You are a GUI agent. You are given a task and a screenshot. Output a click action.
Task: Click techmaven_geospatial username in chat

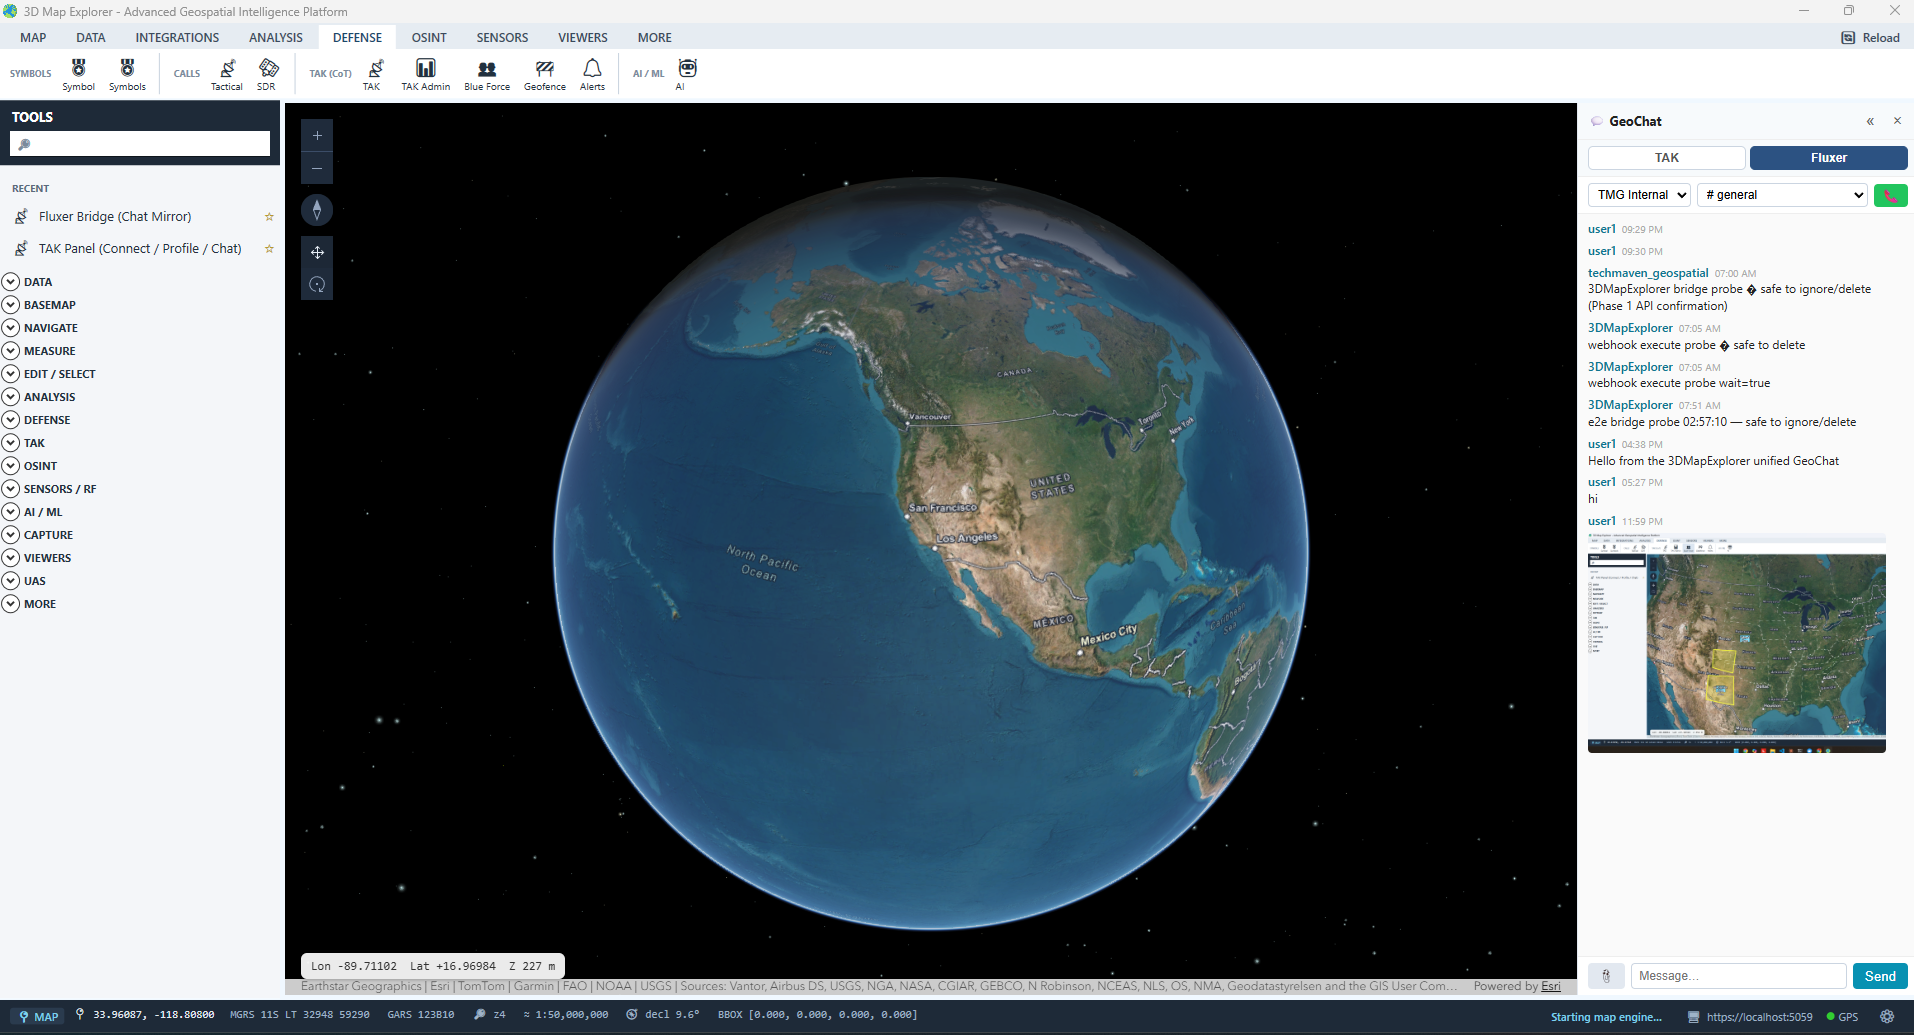(x=1648, y=273)
